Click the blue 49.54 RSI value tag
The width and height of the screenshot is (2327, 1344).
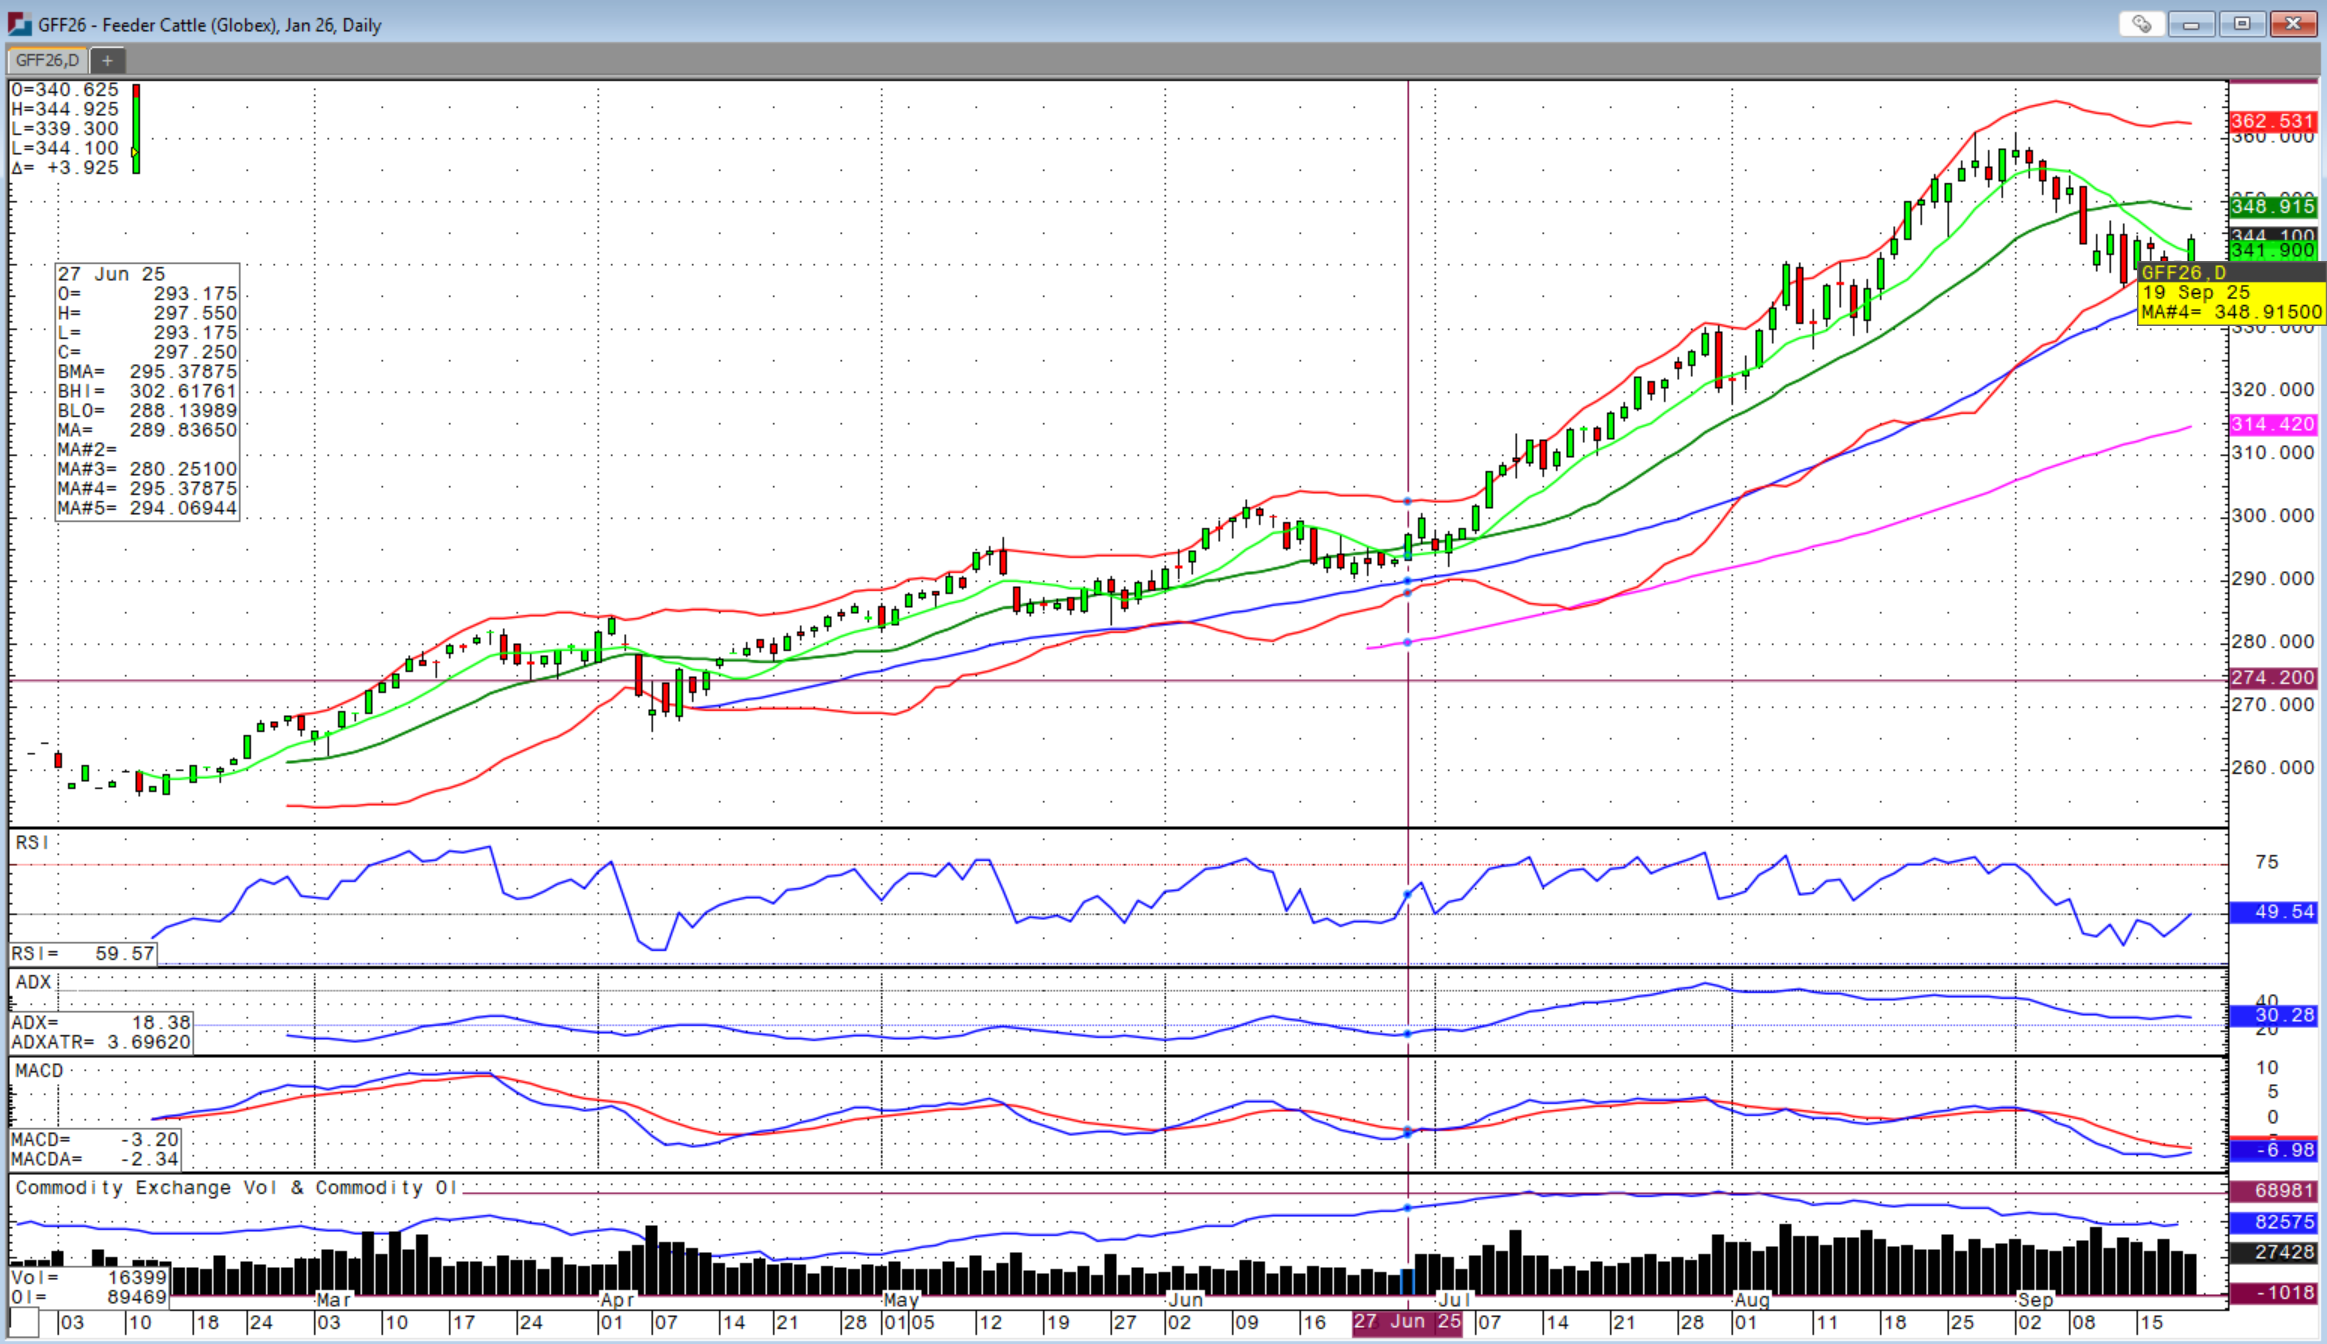click(x=2272, y=912)
